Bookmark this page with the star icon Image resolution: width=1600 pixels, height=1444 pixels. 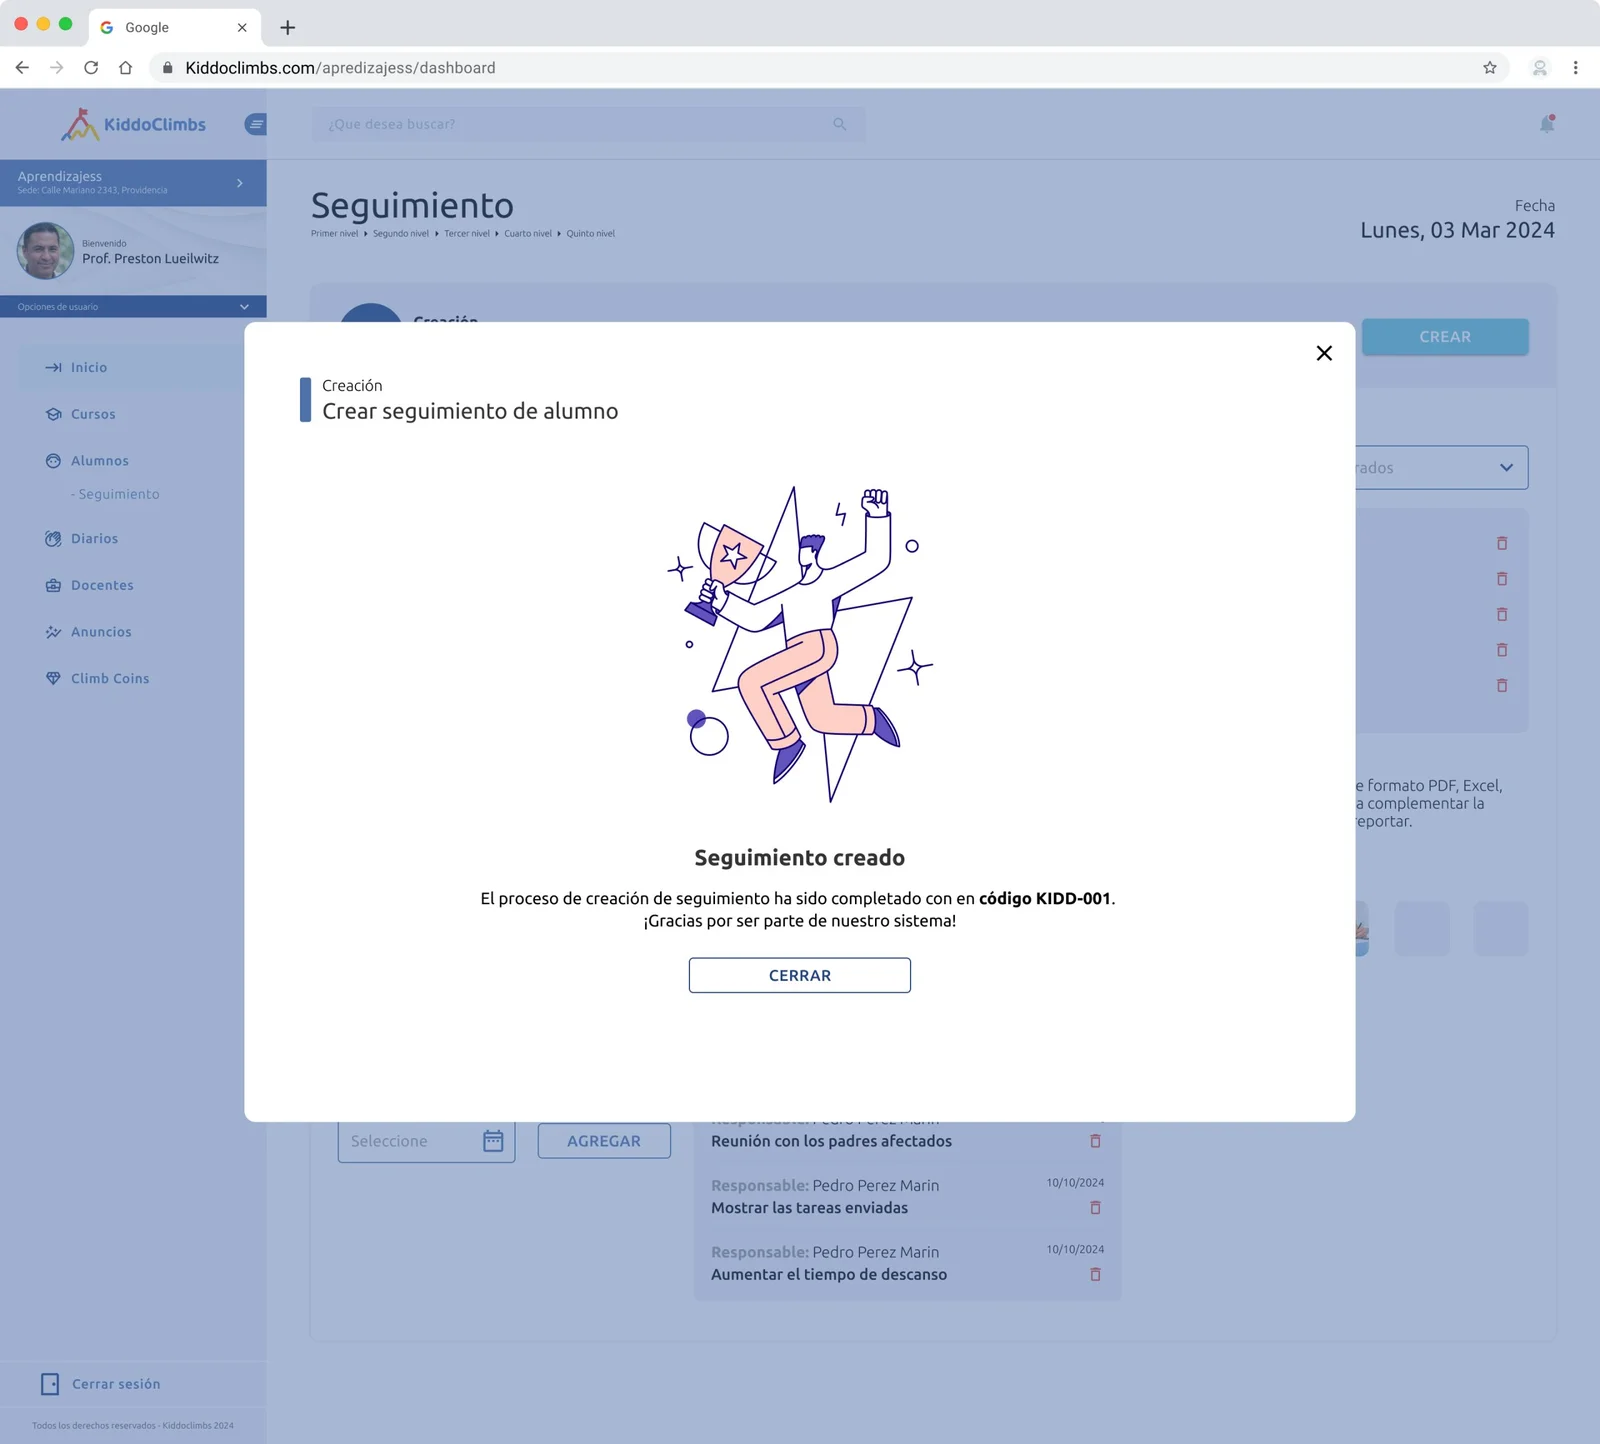point(1490,68)
